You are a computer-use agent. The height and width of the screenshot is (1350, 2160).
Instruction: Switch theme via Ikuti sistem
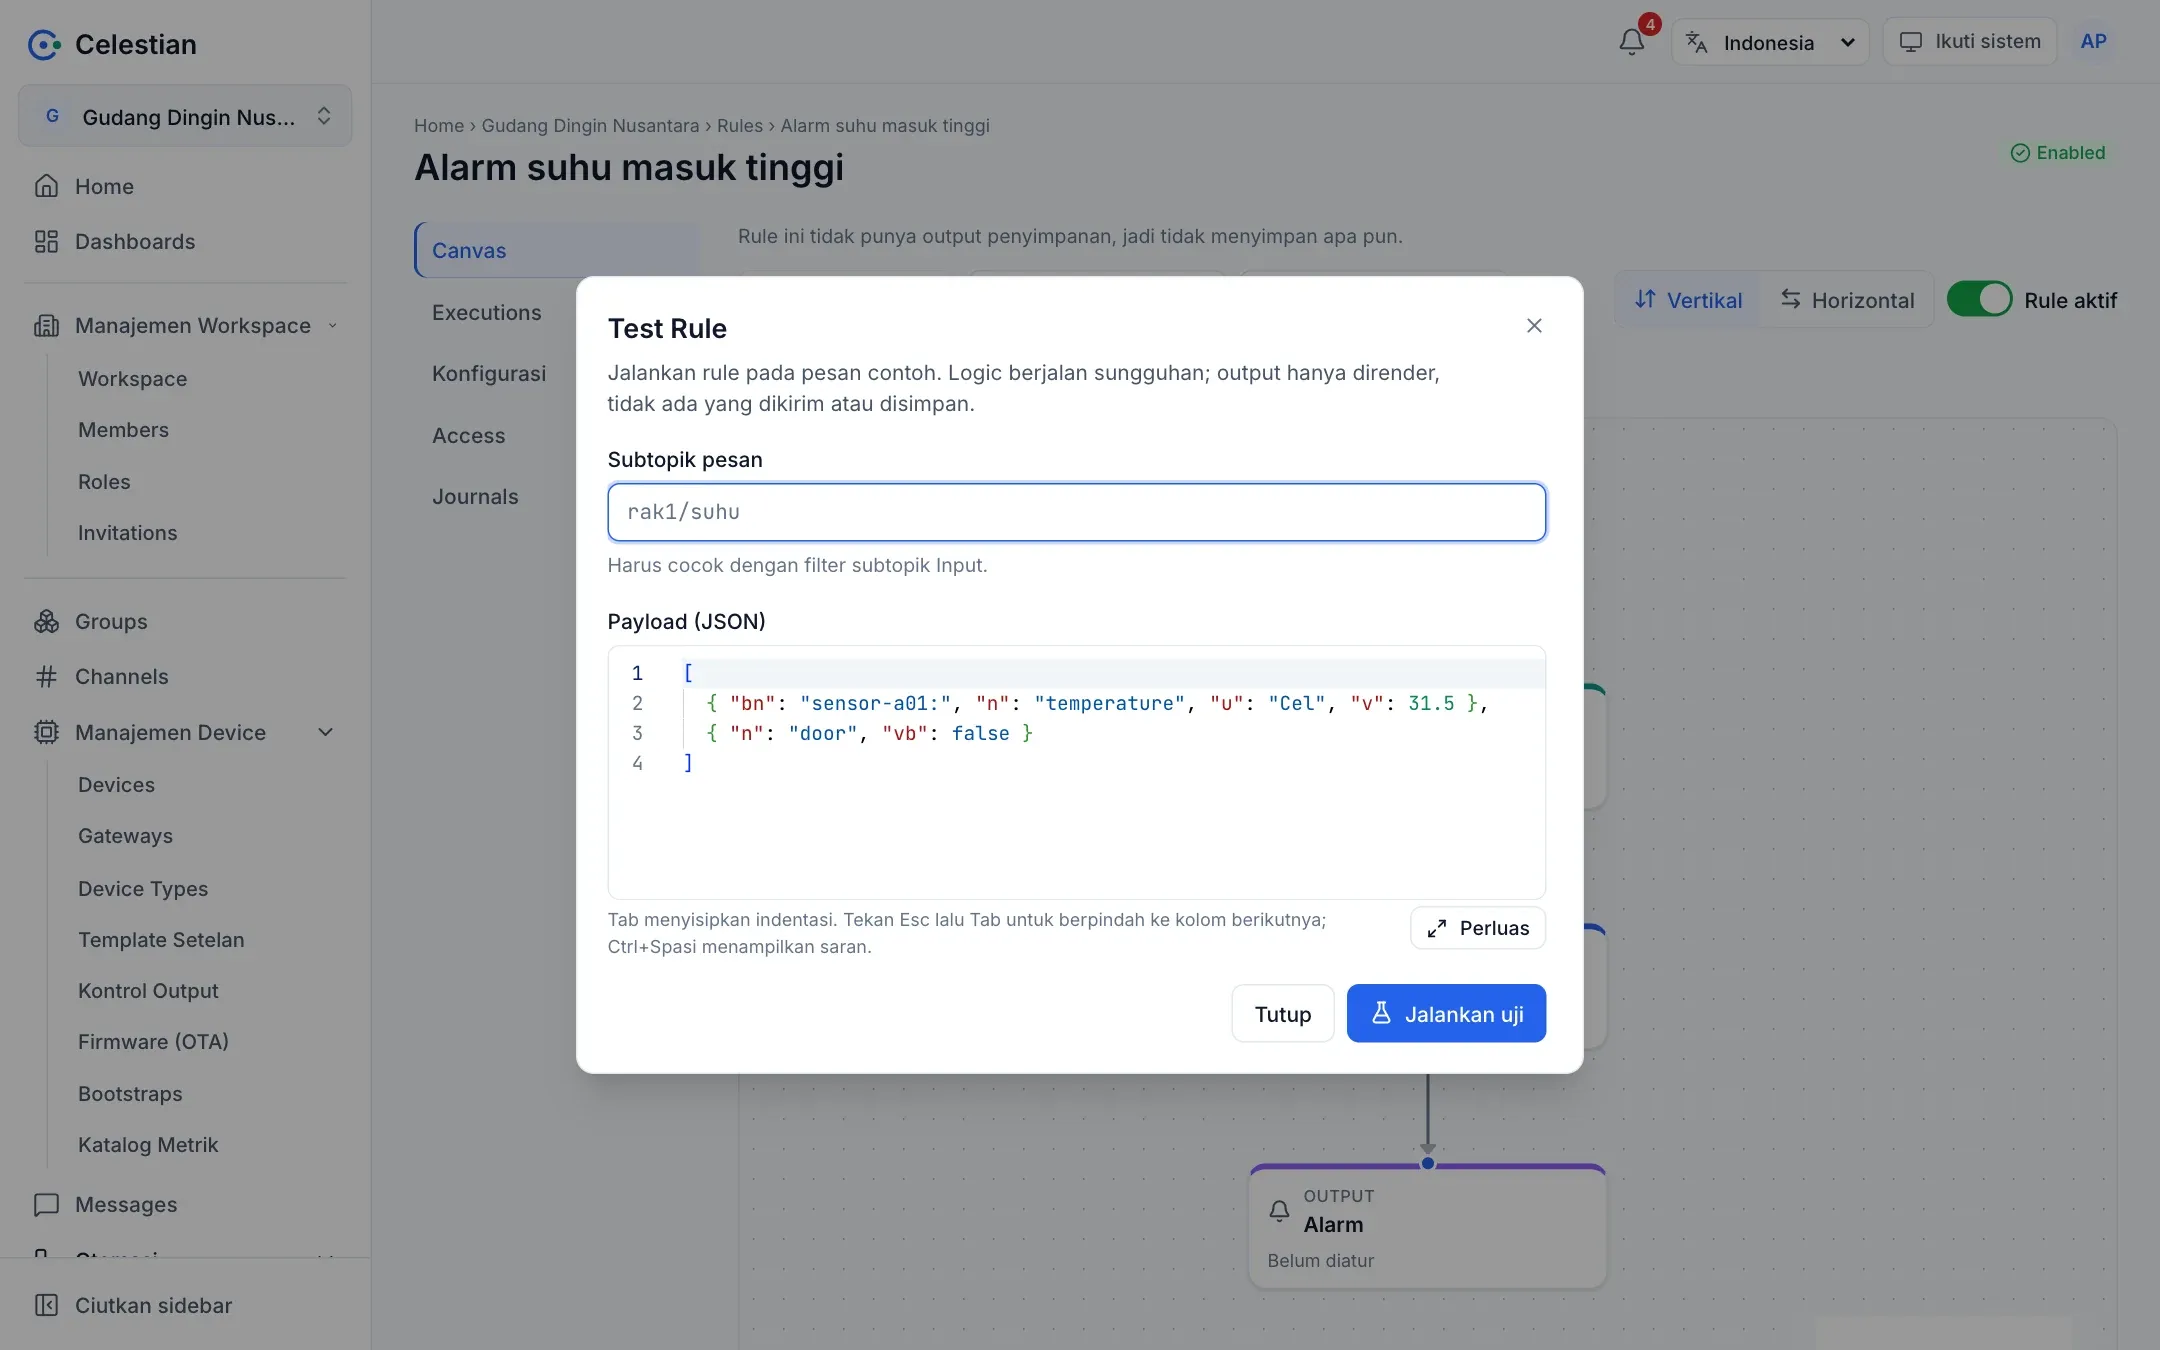point(1970,42)
